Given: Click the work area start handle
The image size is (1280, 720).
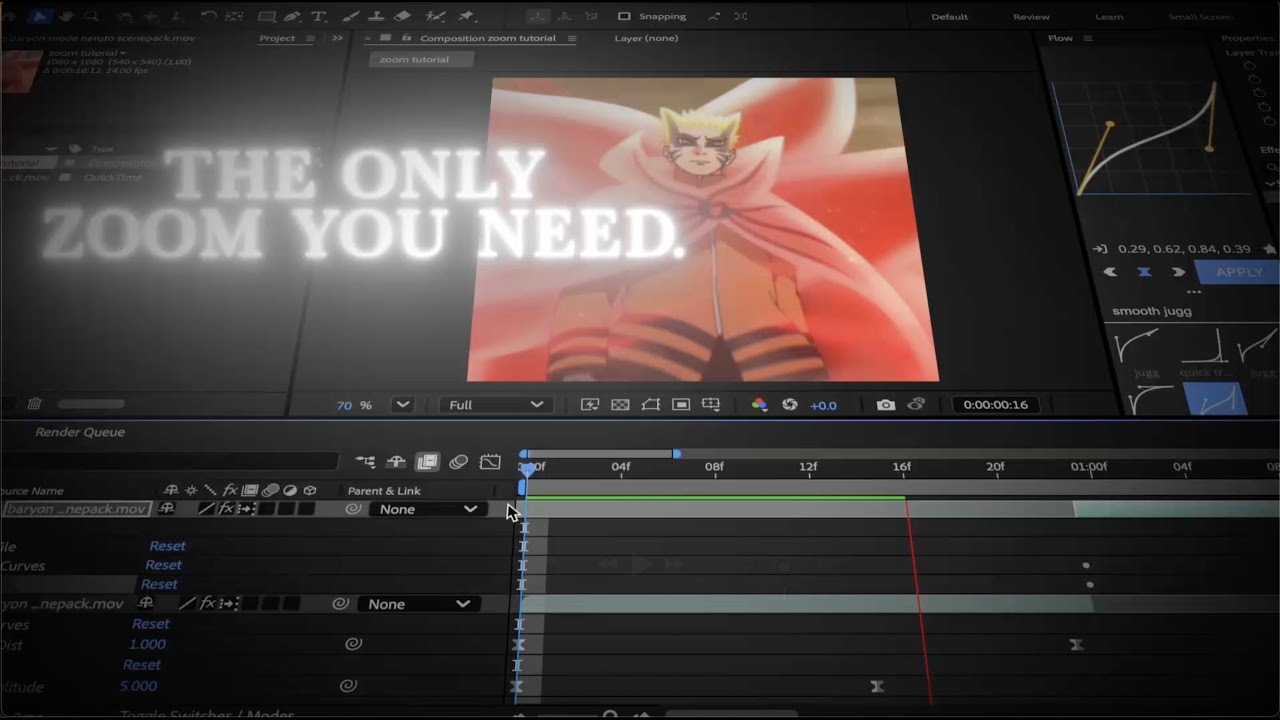Looking at the screenshot, I should pyautogui.click(x=524, y=454).
